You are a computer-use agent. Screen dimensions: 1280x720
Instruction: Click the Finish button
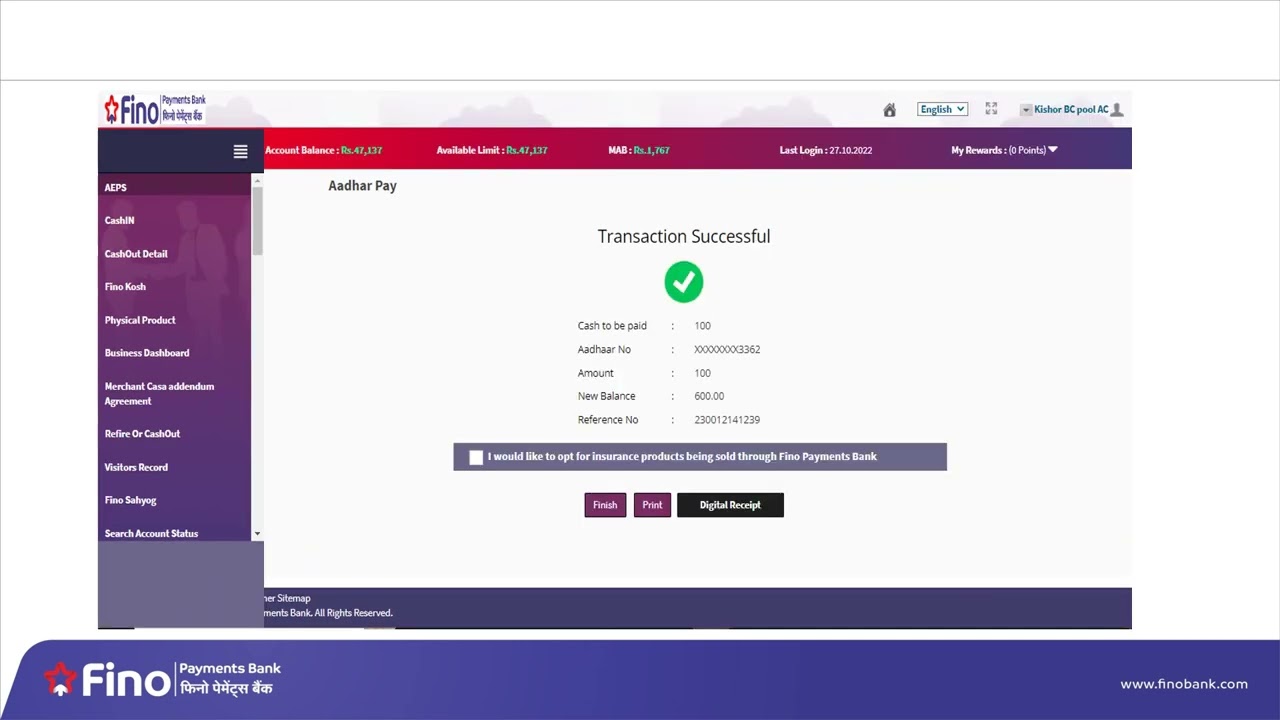pos(605,505)
